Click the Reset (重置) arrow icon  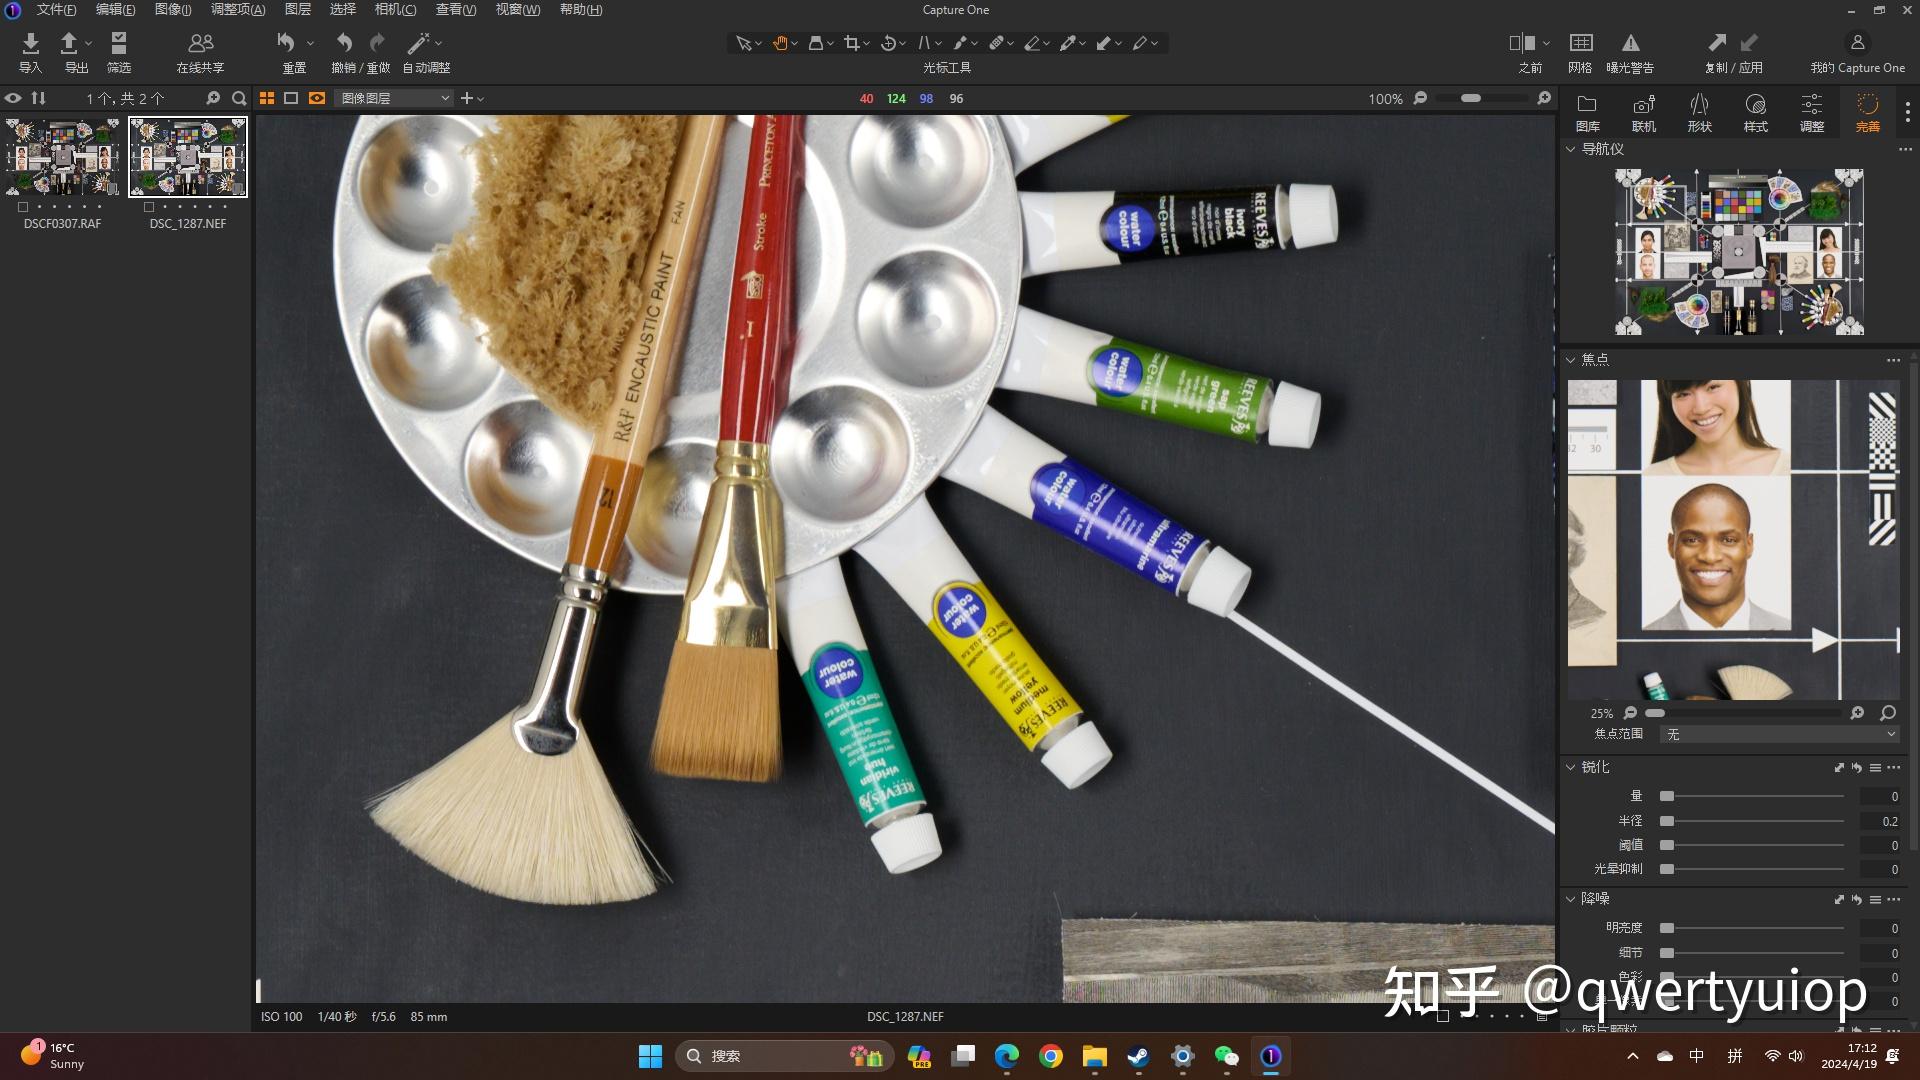tap(286, 43)
